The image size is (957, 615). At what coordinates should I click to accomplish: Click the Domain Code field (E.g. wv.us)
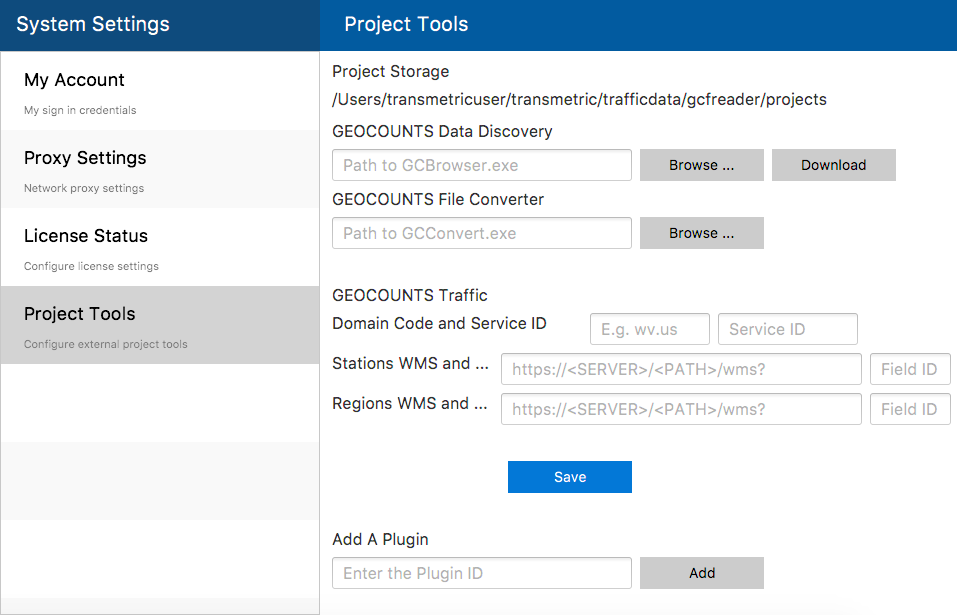point(649,329)
